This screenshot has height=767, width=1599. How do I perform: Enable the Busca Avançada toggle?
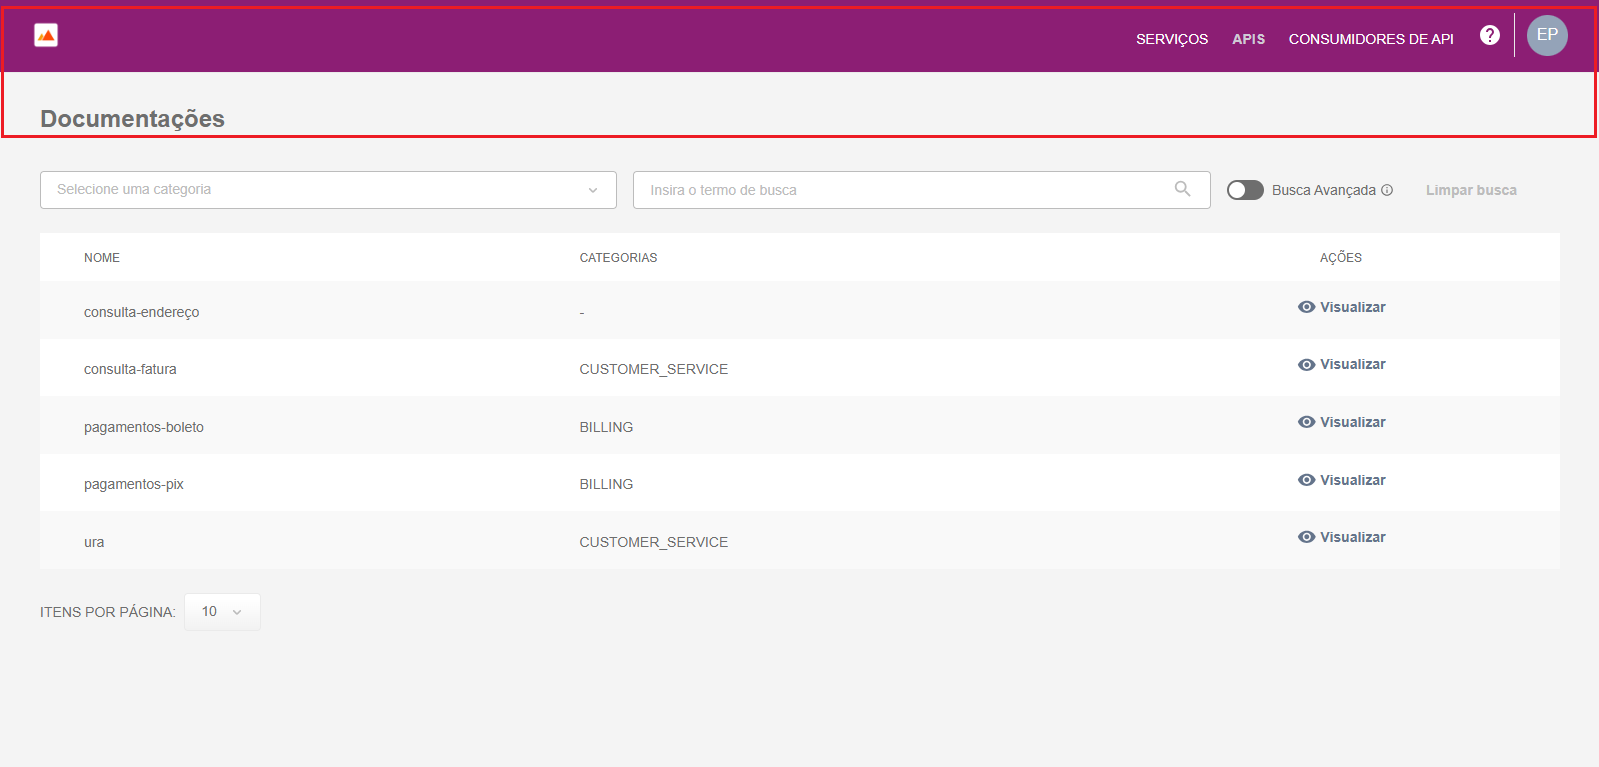click(1245, 190)
